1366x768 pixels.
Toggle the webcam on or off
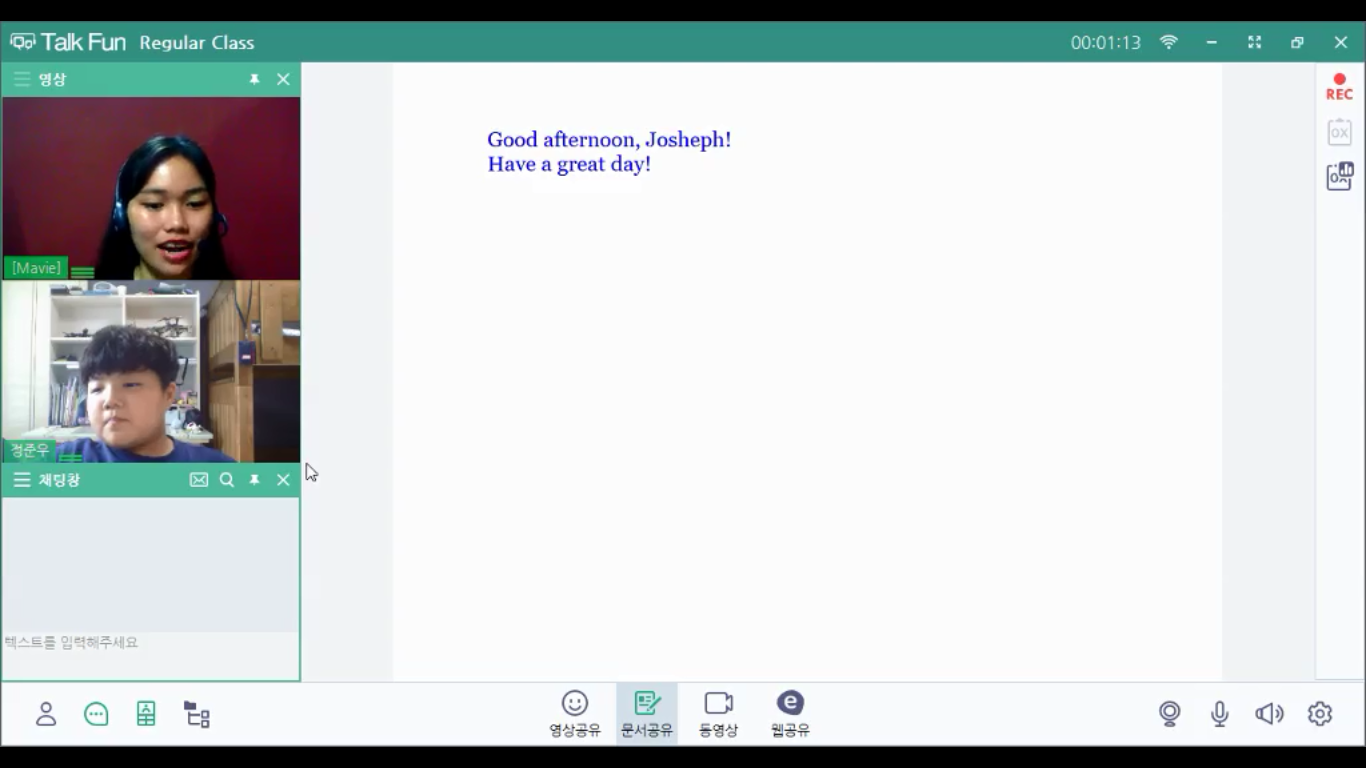pyautogui.click(x=1170, y=713)
